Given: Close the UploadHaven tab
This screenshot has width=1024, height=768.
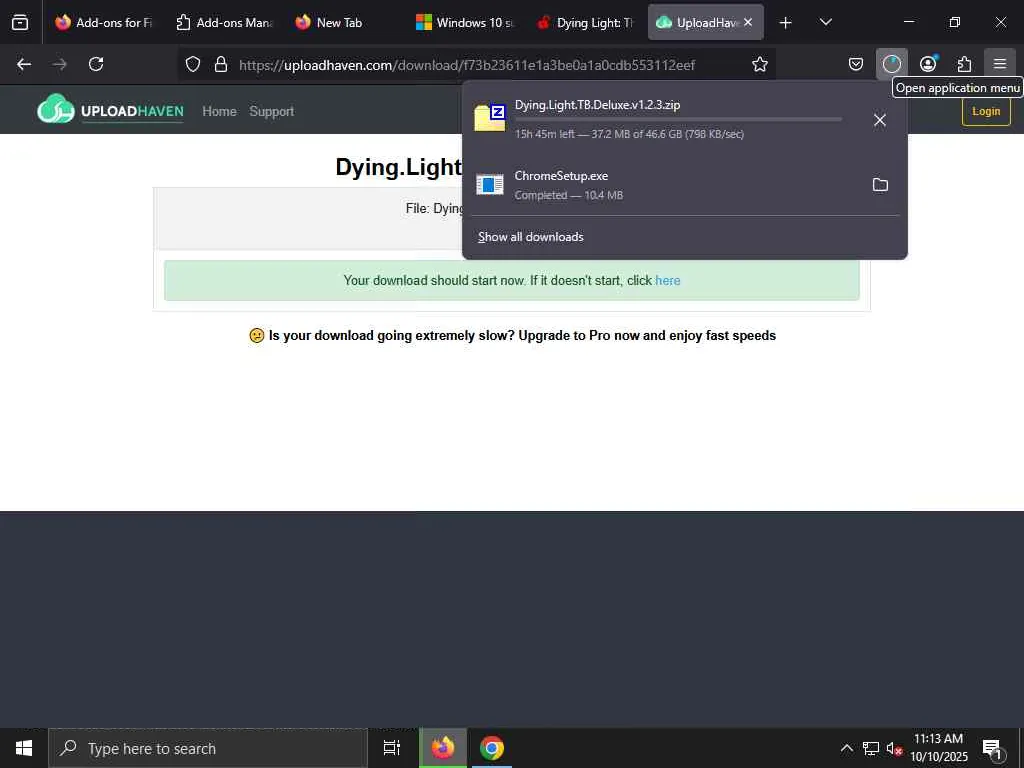Looking at the screenshot, I should [x=748, y=22].
